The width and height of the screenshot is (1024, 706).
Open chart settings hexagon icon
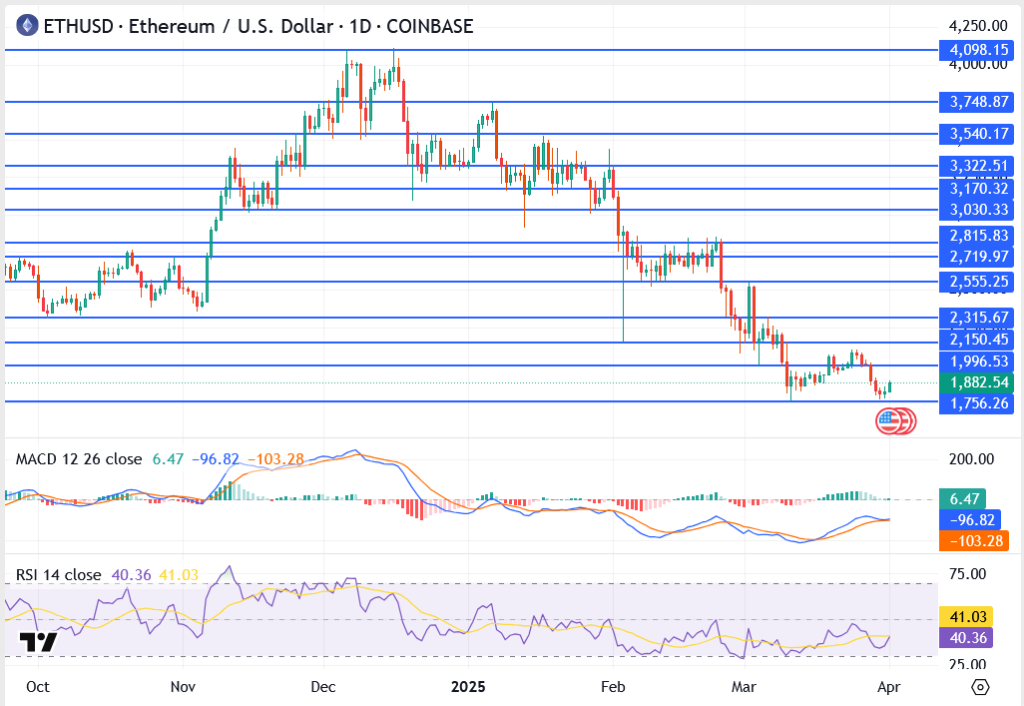pyautogui.click(x=980, y=687)
